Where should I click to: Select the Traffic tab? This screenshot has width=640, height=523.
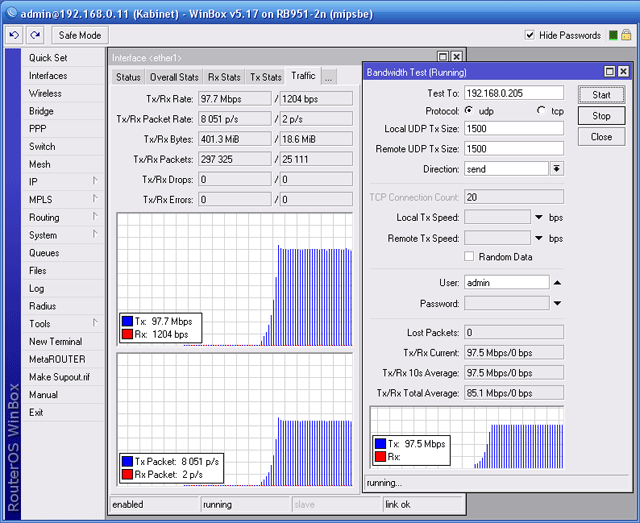click(303, 76)
